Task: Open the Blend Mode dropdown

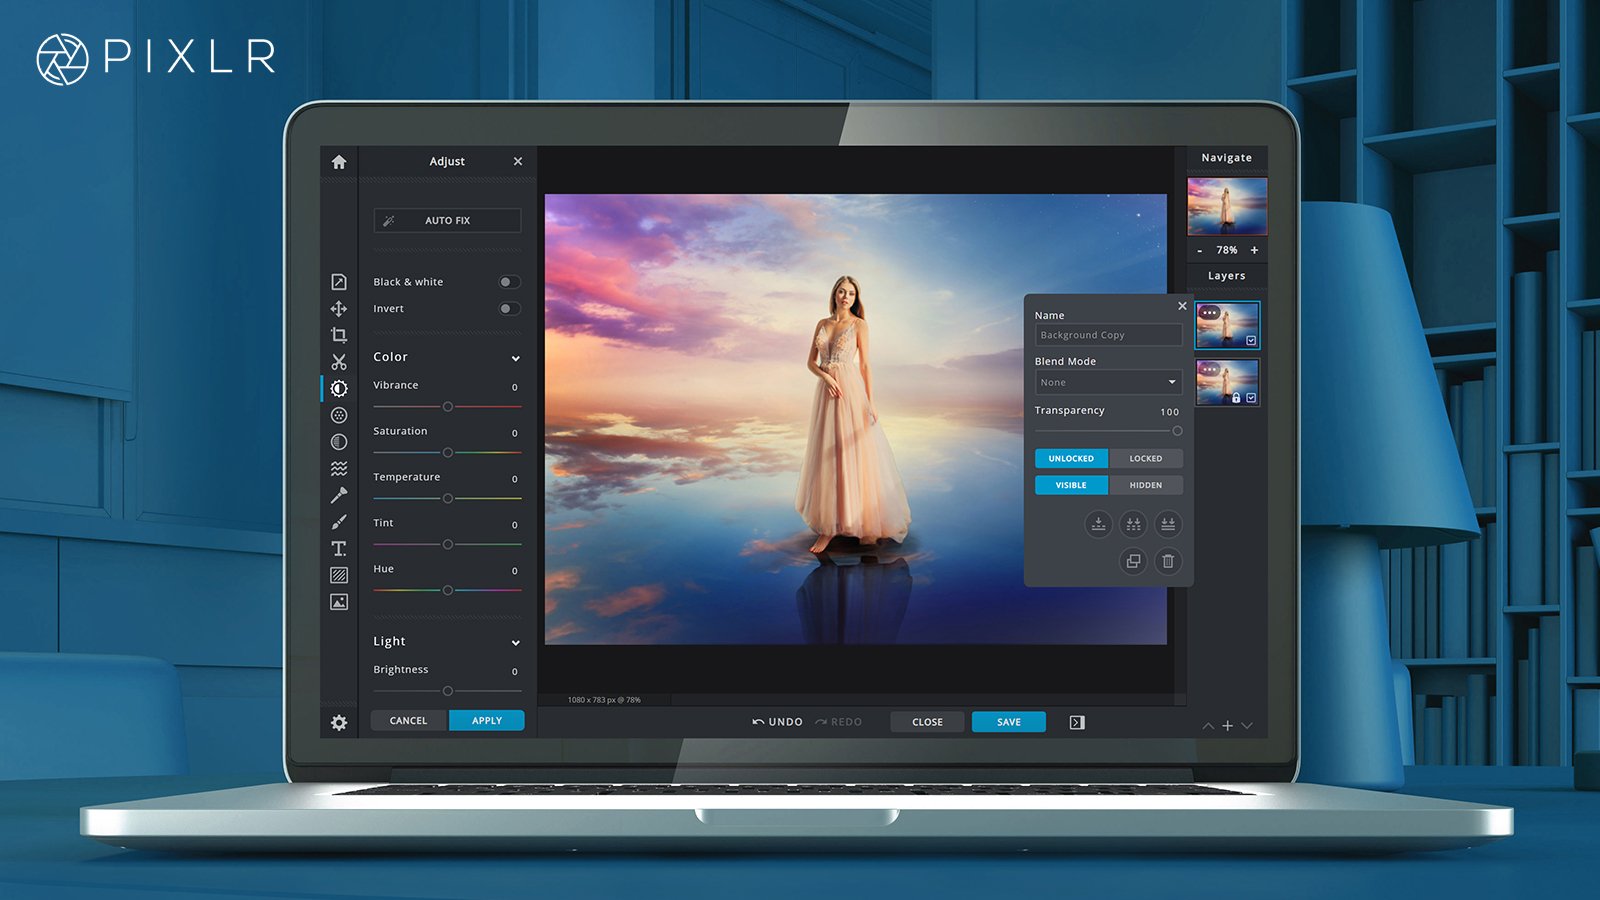Action: 1108,382
